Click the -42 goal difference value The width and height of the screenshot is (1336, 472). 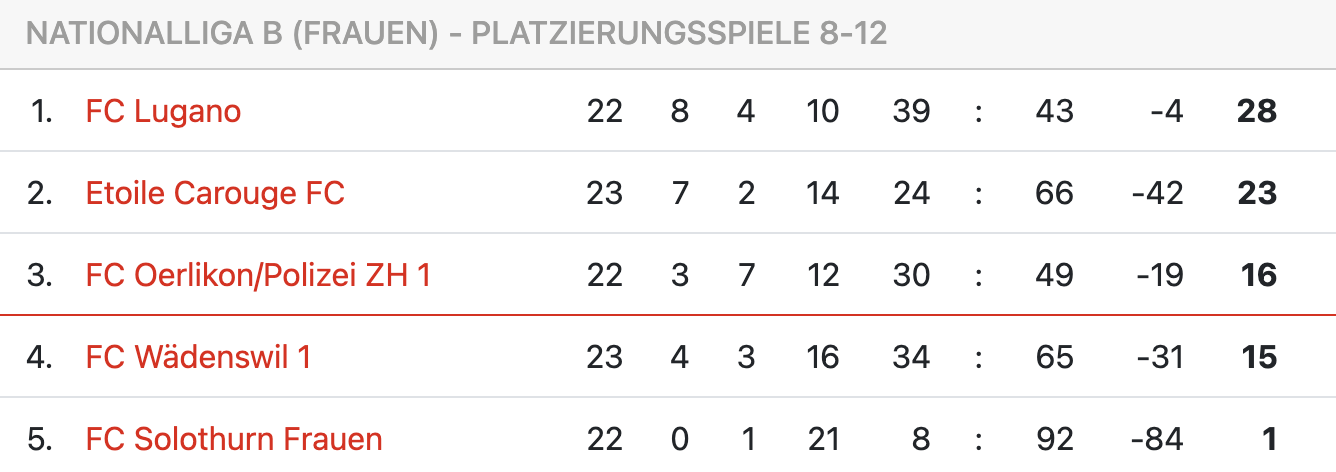coord(1157,193)
